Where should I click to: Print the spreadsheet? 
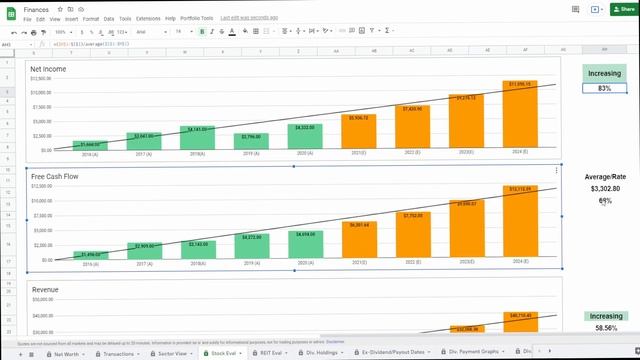coord(34,32)
